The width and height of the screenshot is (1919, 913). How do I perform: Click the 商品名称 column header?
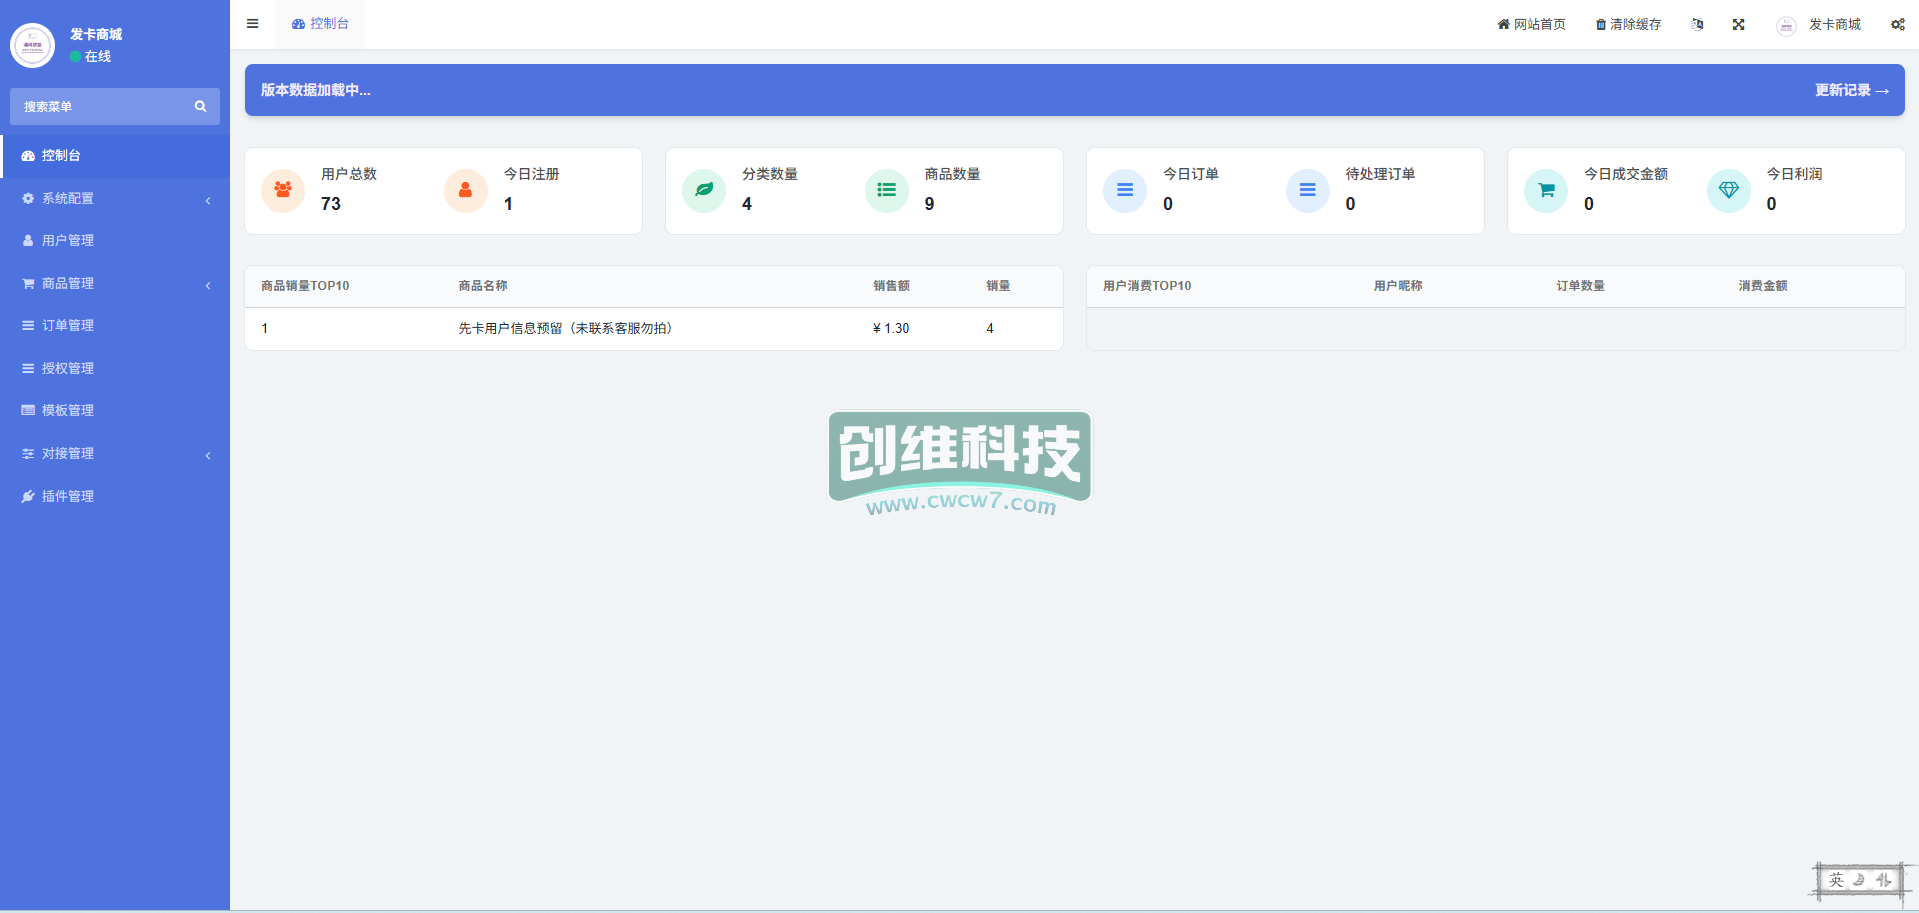(483, 286)
